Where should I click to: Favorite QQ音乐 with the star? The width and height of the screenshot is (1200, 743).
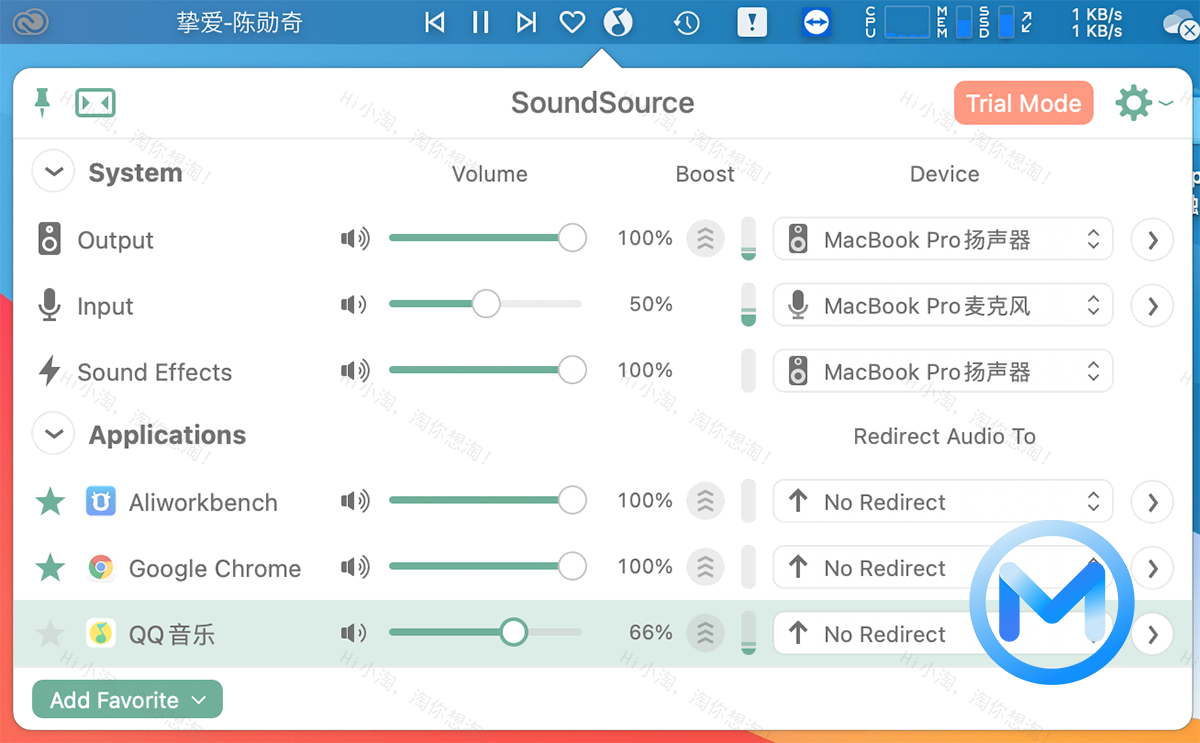50,633
